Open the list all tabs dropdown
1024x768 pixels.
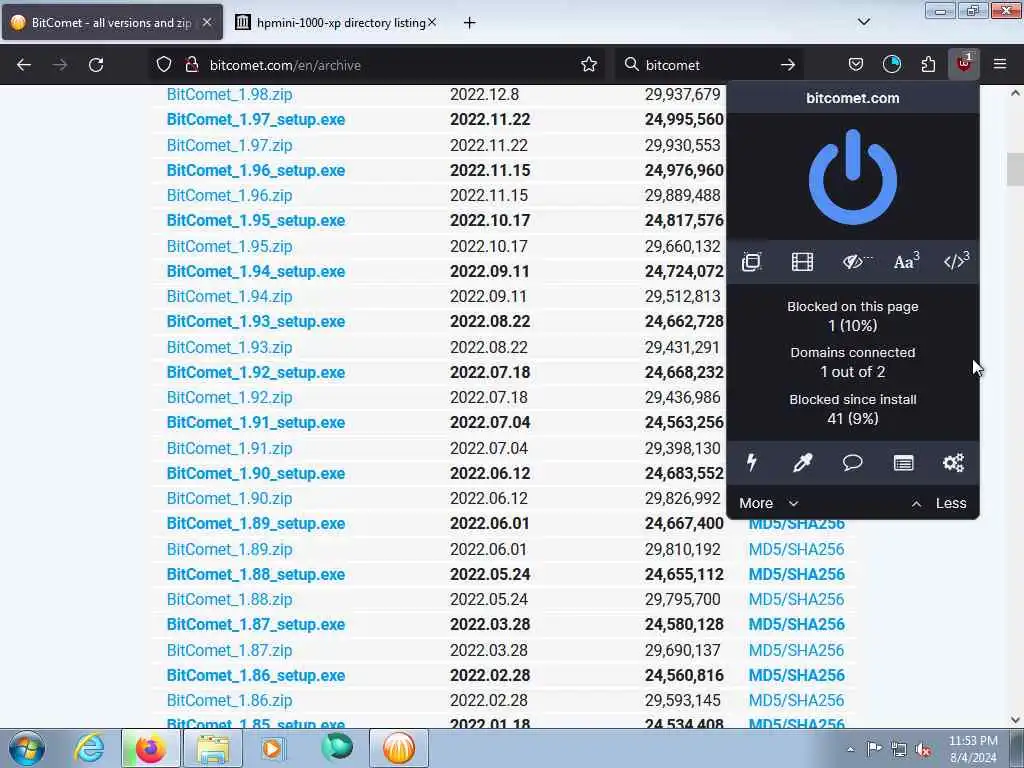pos(863,22)
